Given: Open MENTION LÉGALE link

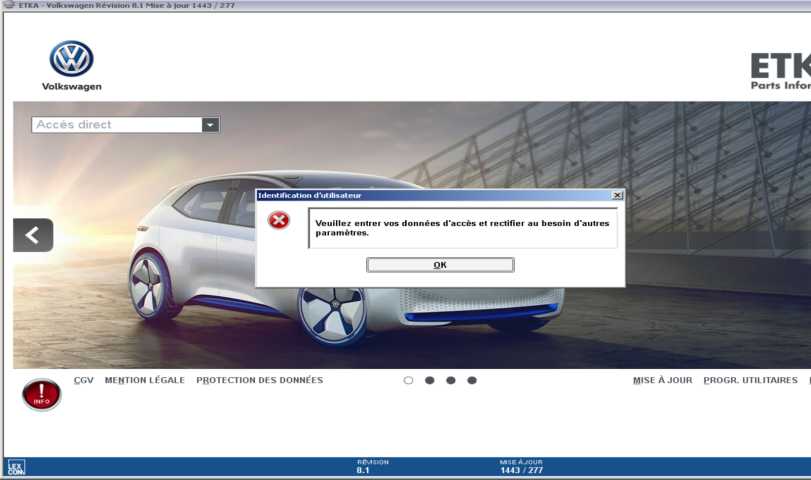Looking at the screenshot, I should pyautogui.click(x=145, y=380).
